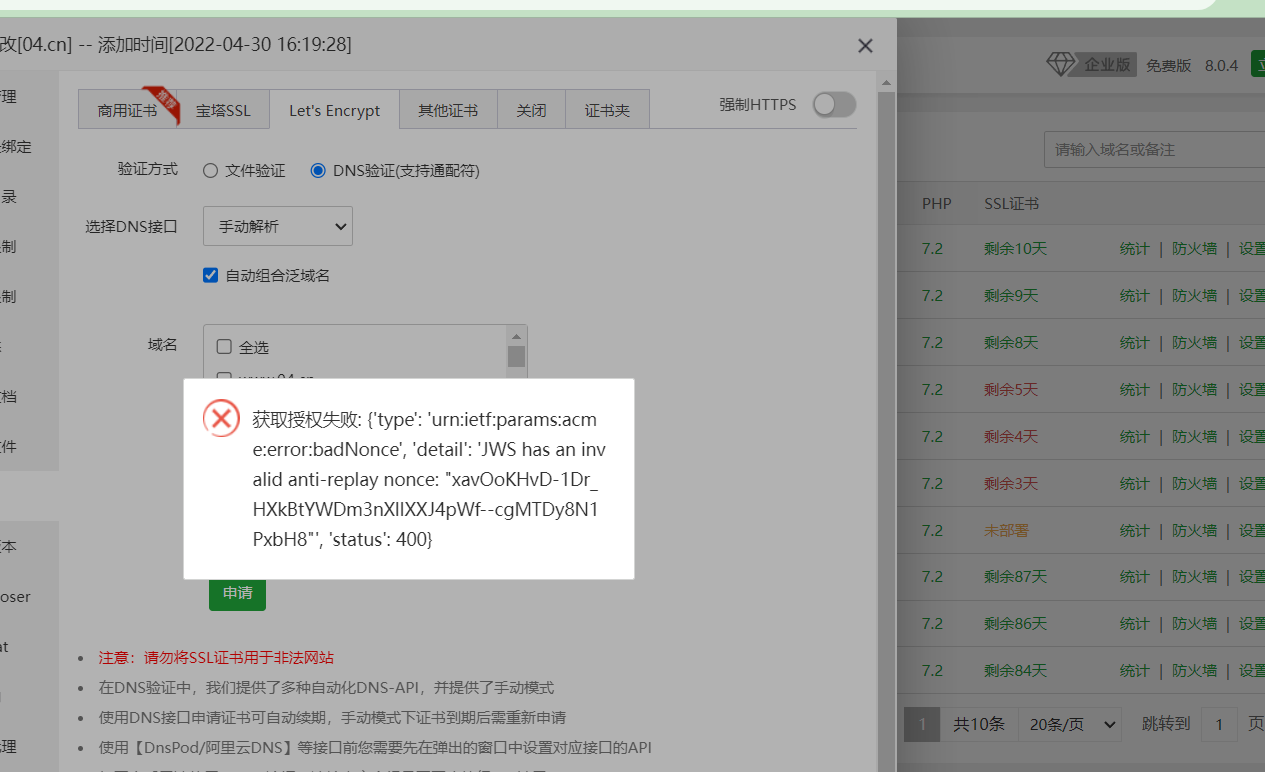Click the 剩余84天 SSL status
The width and height of the screenshot is (1265, 772).
[x=1015, y=670]
